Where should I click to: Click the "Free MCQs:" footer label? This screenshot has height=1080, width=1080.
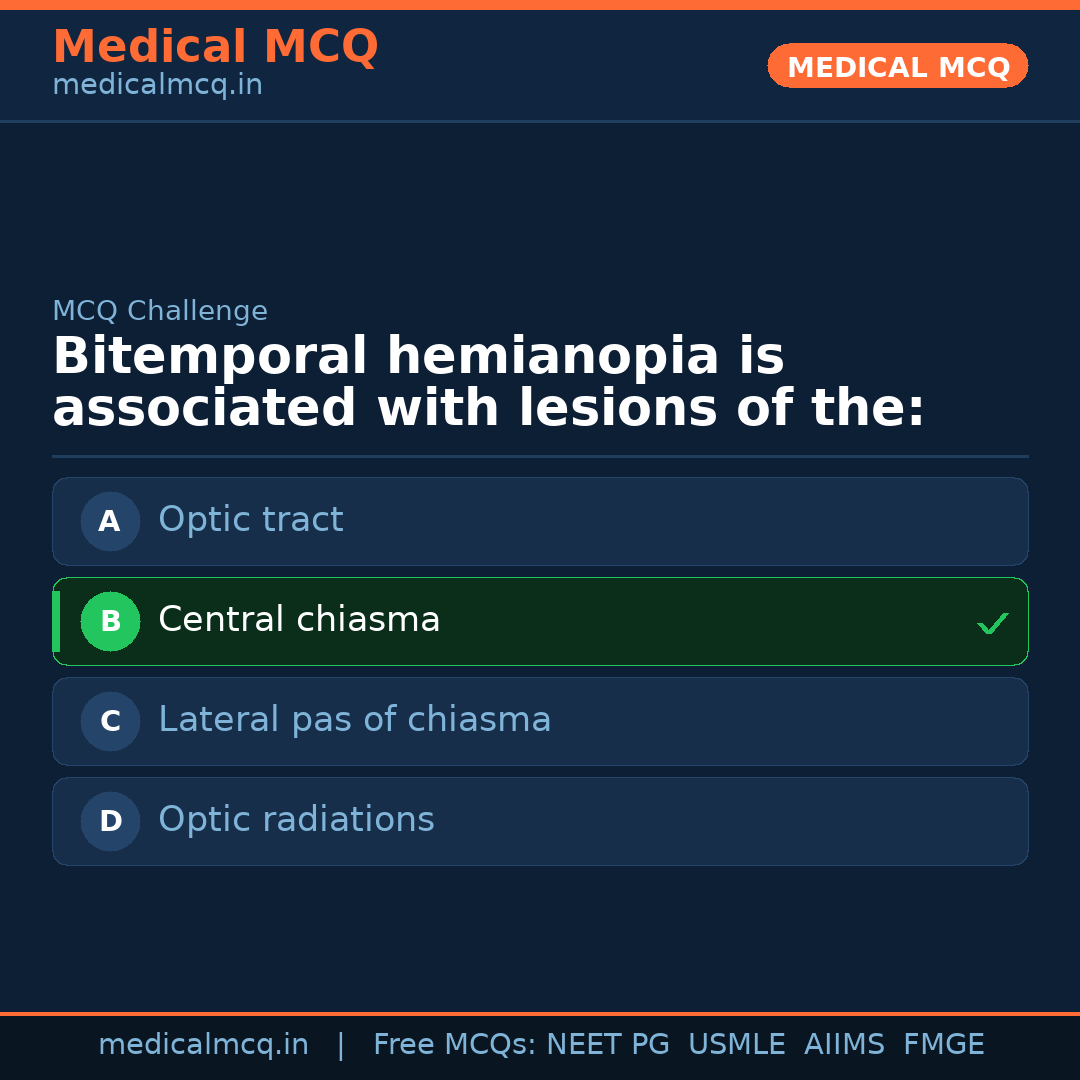point(454,1045)
